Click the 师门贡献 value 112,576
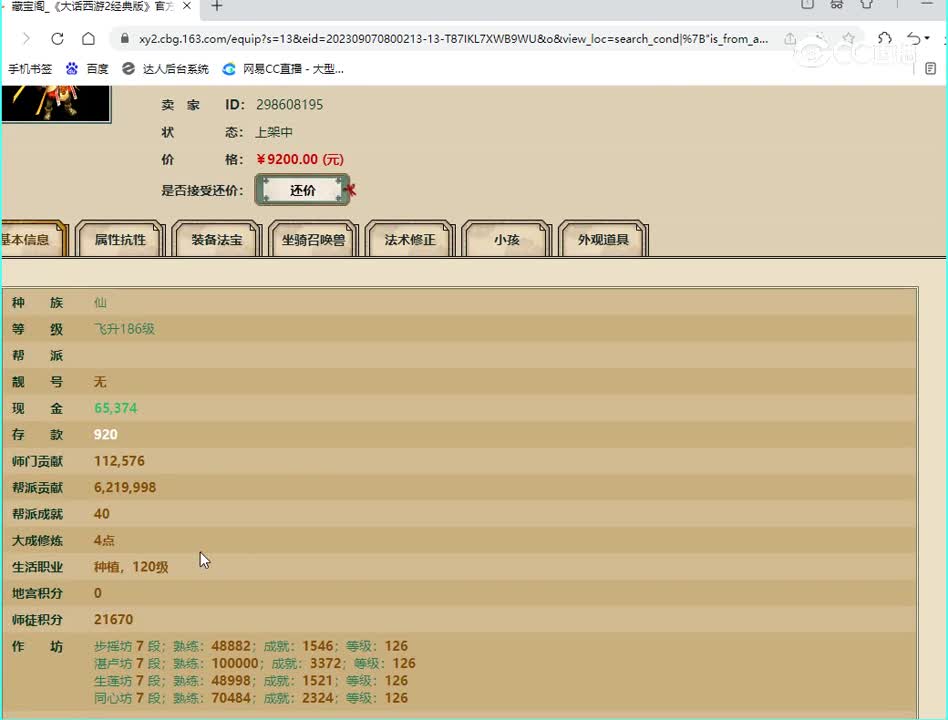This screenshot has width=948, height=720. 119,461
